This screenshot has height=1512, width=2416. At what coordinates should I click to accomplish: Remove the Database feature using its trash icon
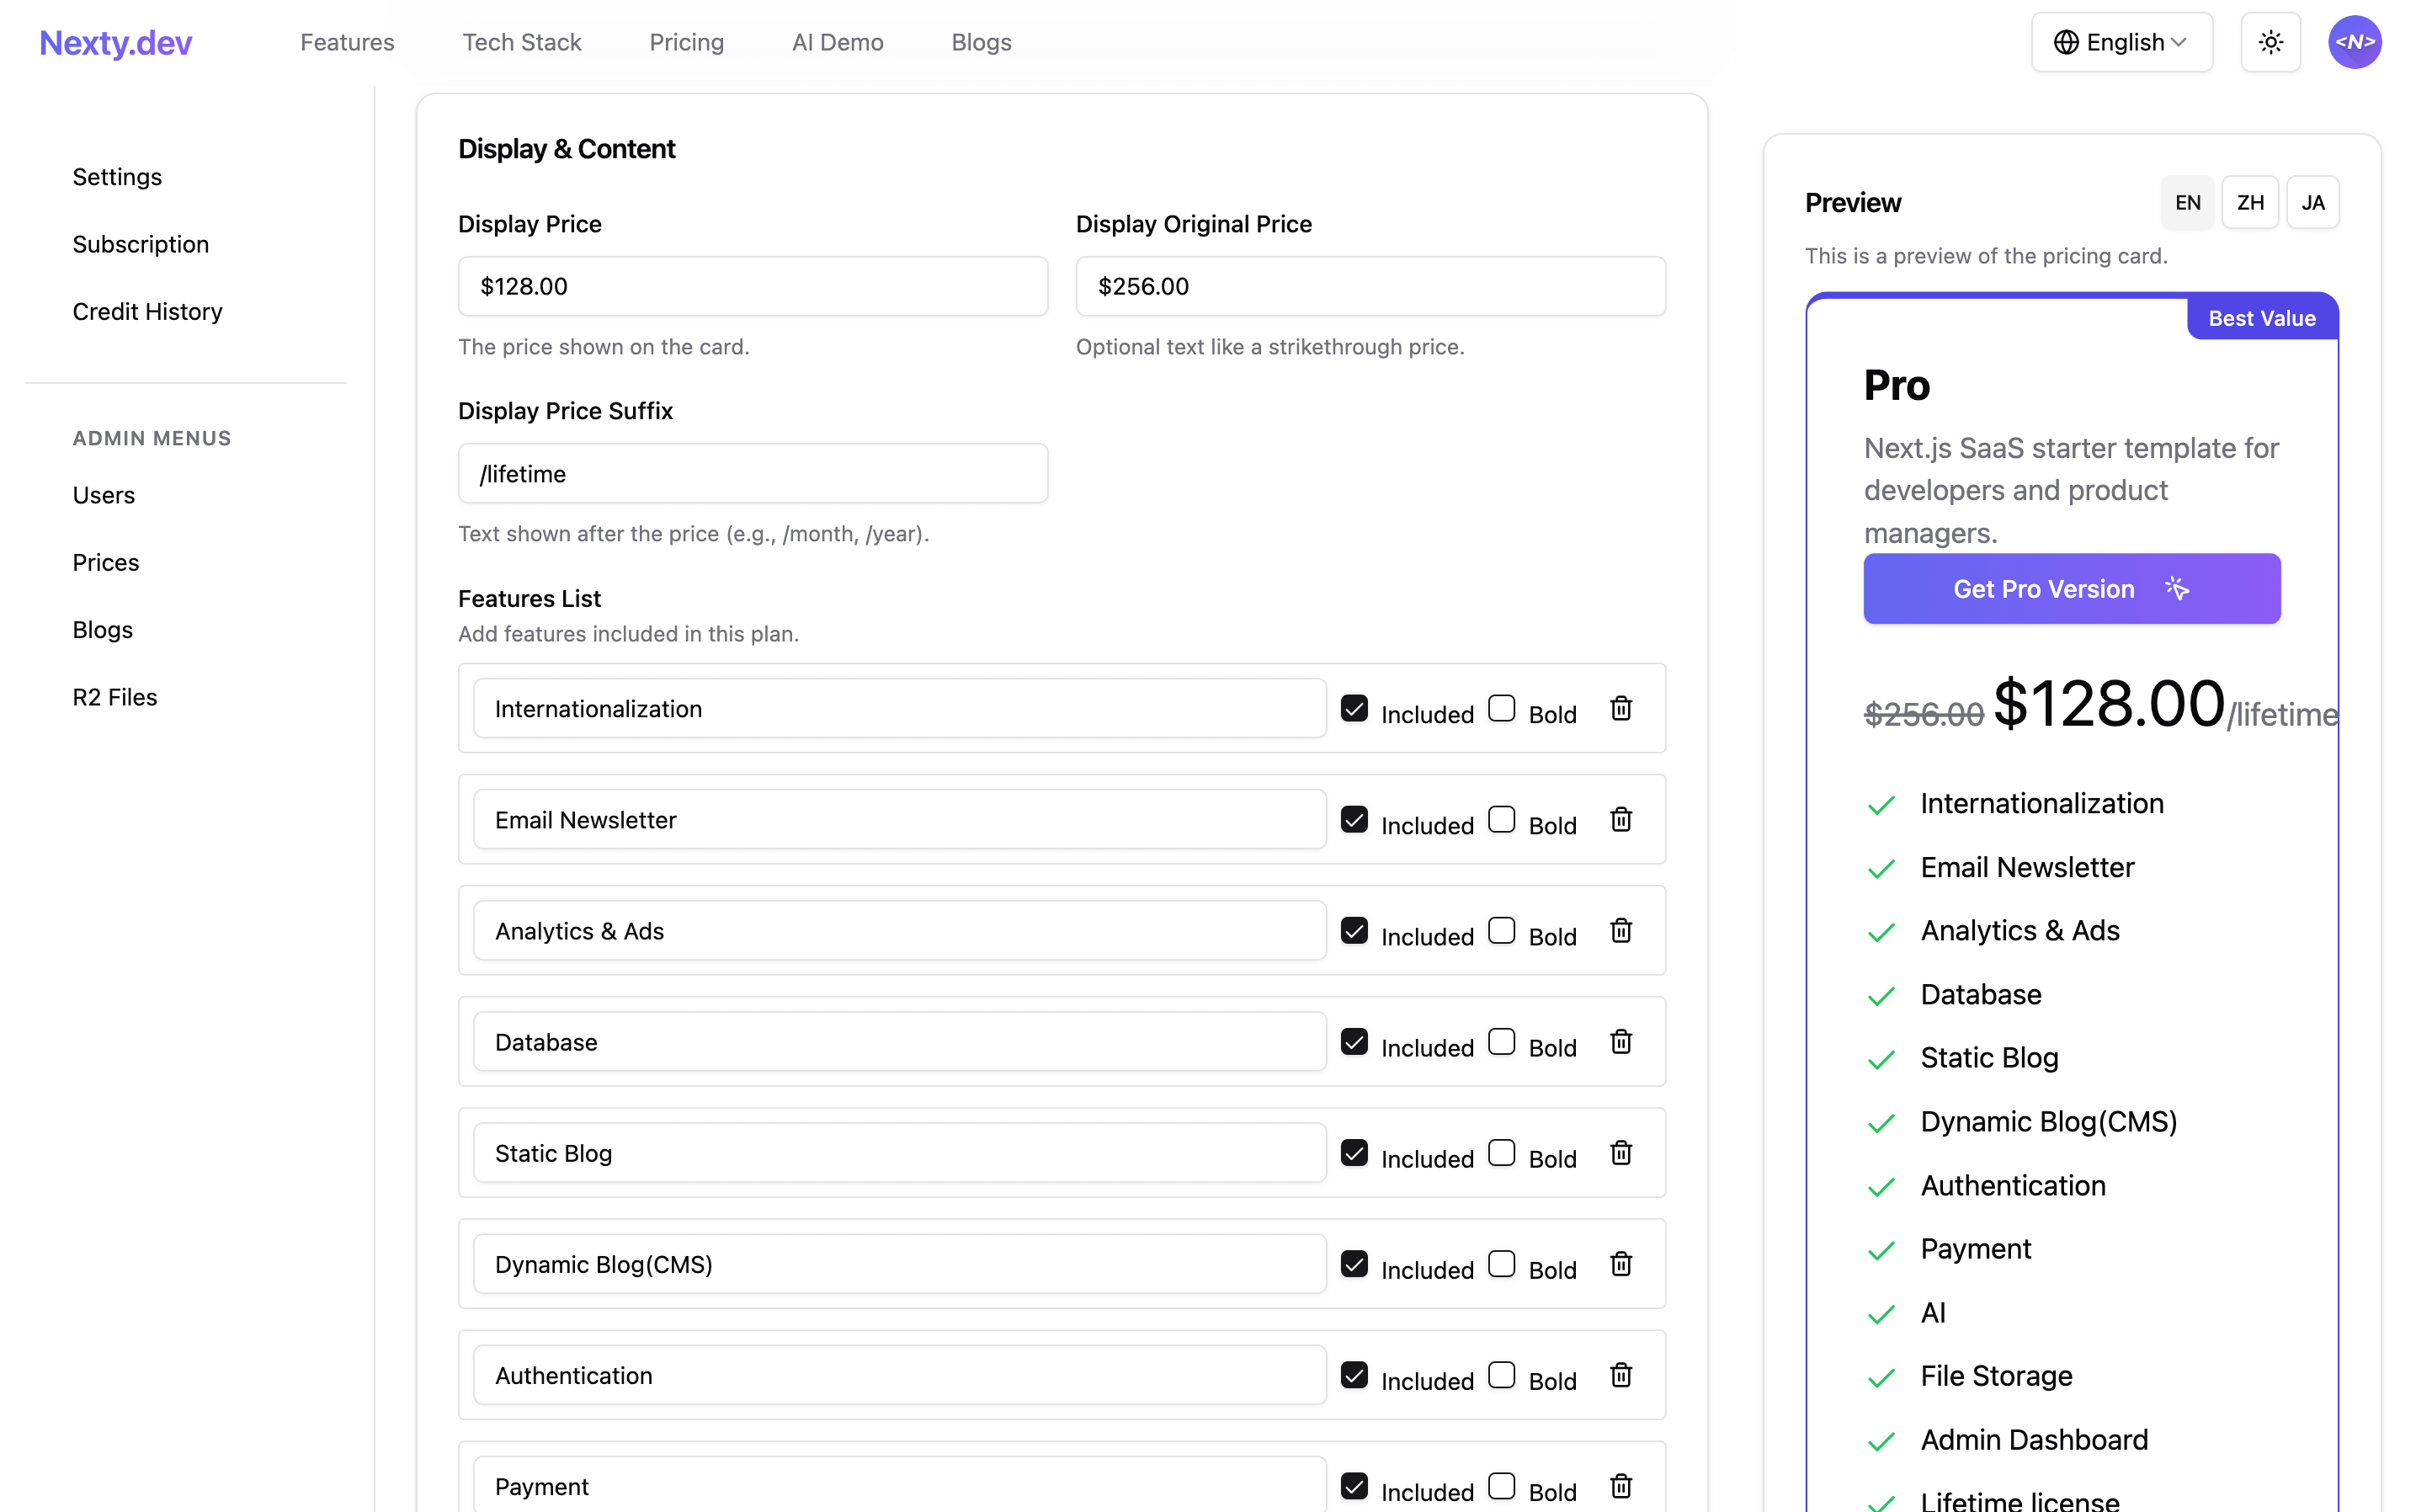1621,1041
